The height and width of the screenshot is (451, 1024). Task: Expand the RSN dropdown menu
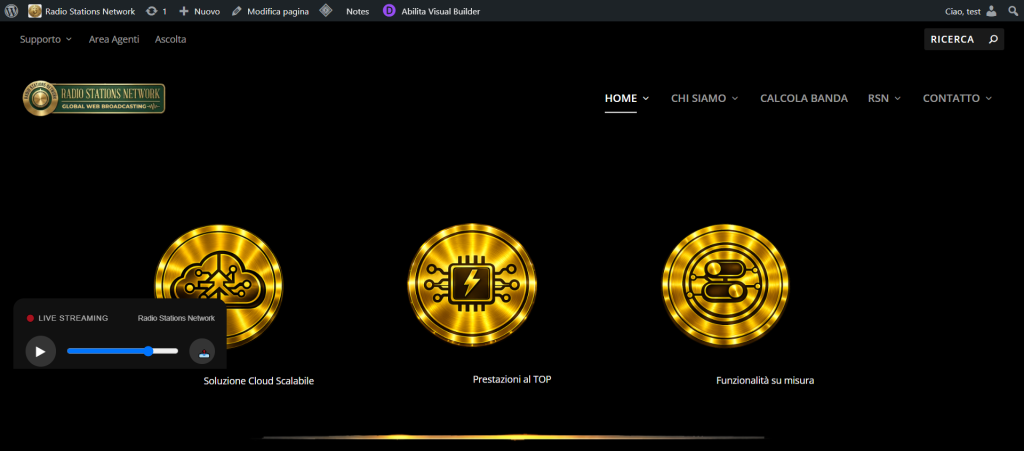pyautogui.click(x=884, y=99)
